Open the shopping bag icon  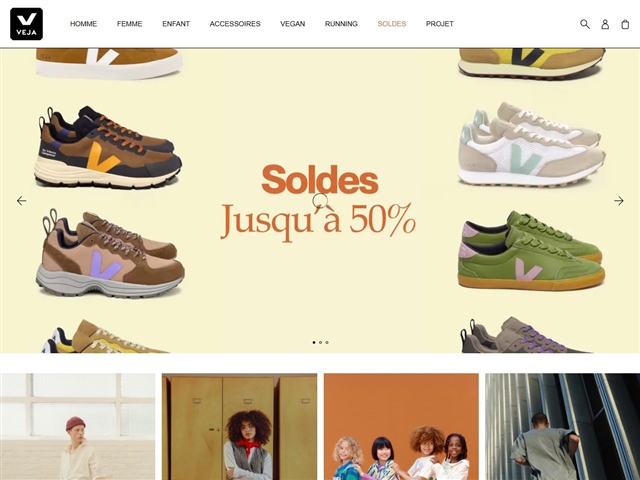tap(625, 24)
